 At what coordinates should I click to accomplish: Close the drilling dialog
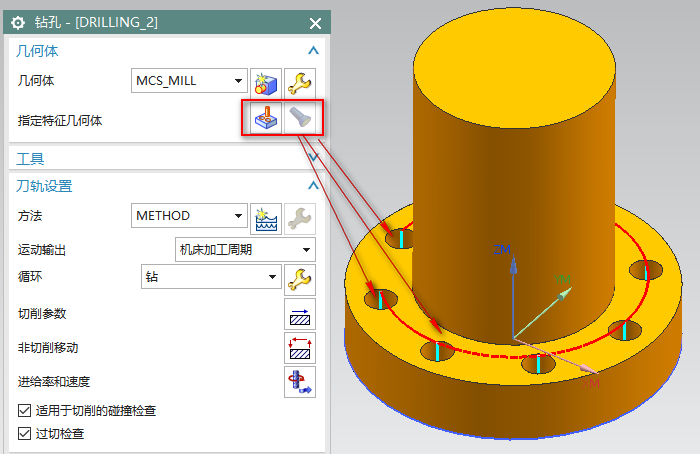(x=315, y=23)
